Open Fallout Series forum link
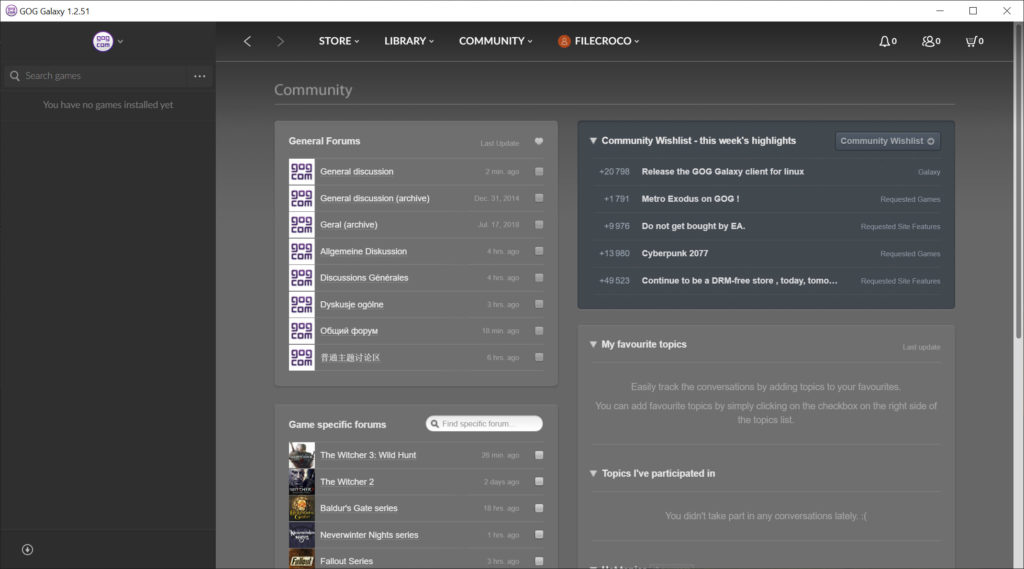The height and width of the screenshot is (569, 1024). click(x=346, y=561)
